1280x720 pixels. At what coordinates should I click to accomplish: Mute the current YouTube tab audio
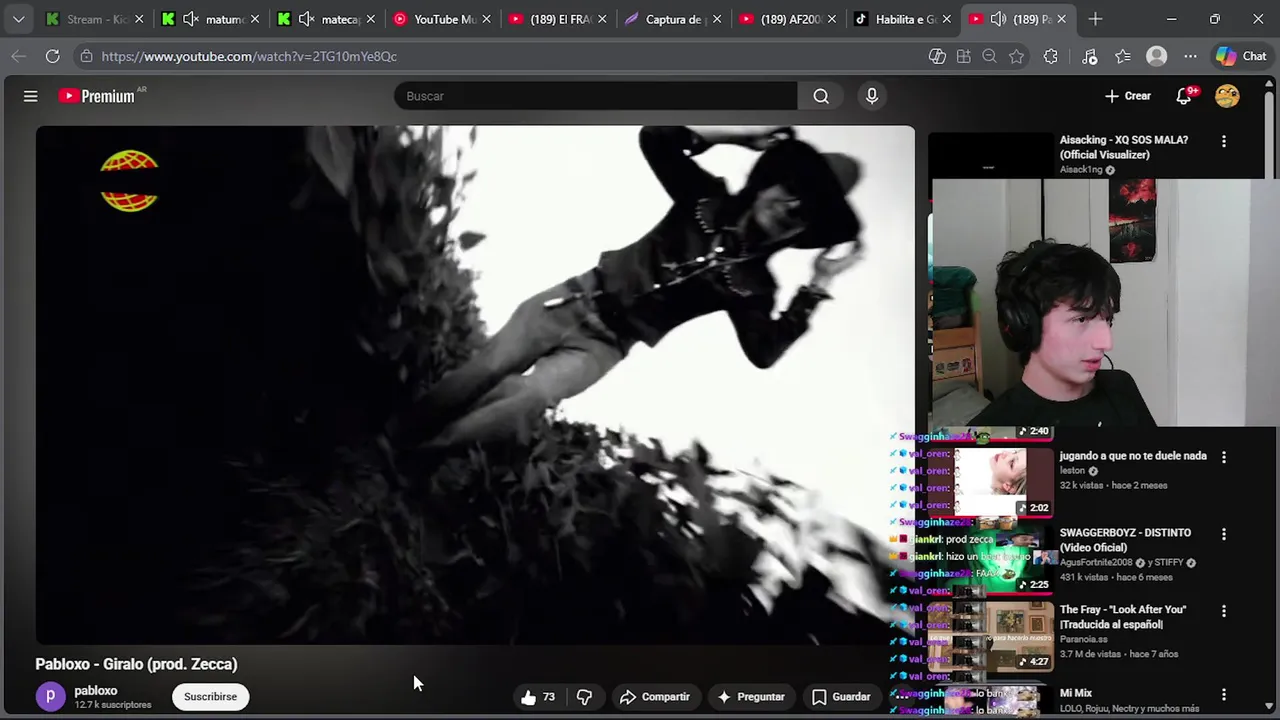click(998, 19)
